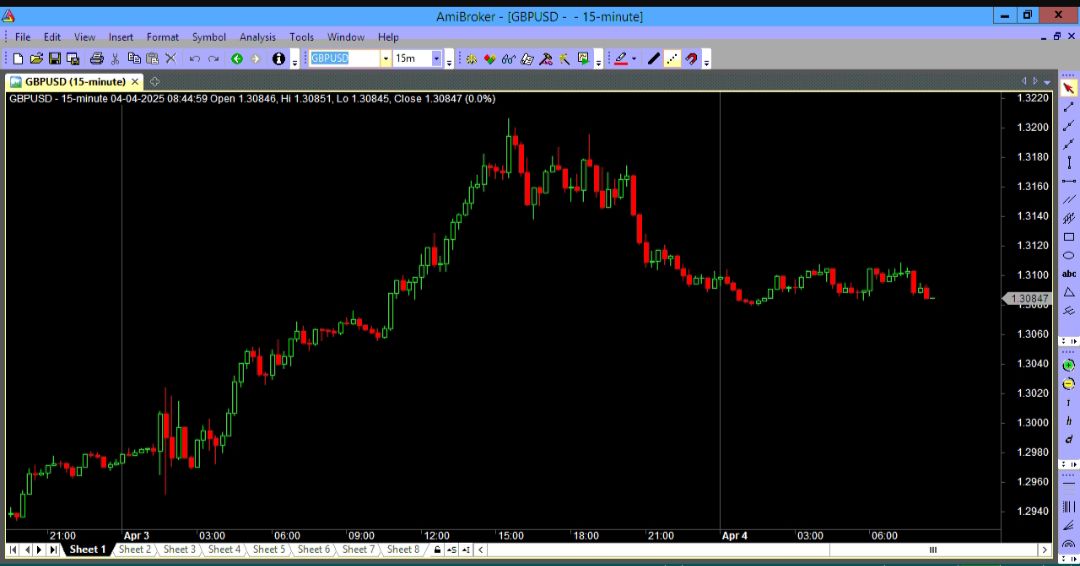Jump to first sheet navigation button
The width and height of the screenshot is (1080, 566).
pyautogui.click(x=13, y=549)
